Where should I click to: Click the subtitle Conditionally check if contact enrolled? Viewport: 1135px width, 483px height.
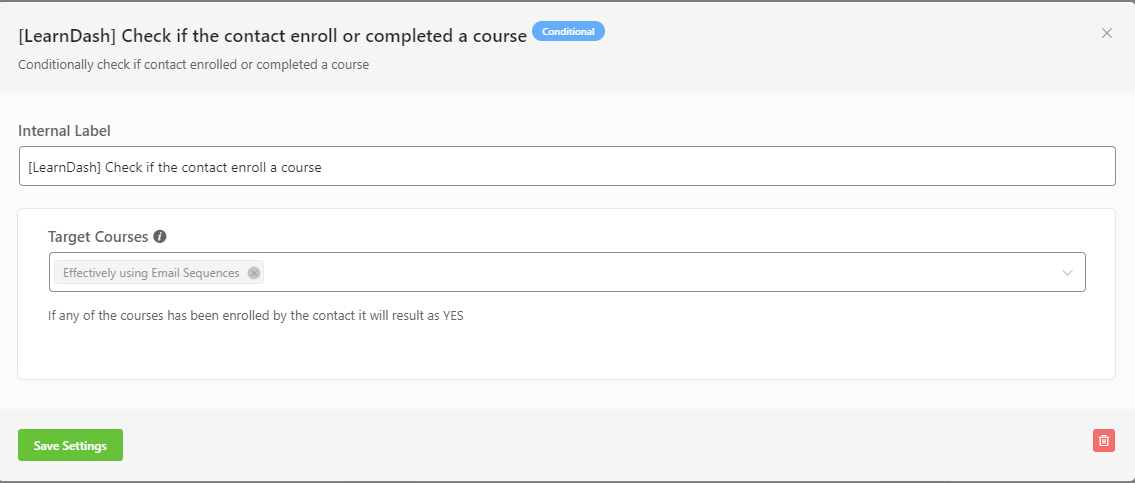(193, 64)
